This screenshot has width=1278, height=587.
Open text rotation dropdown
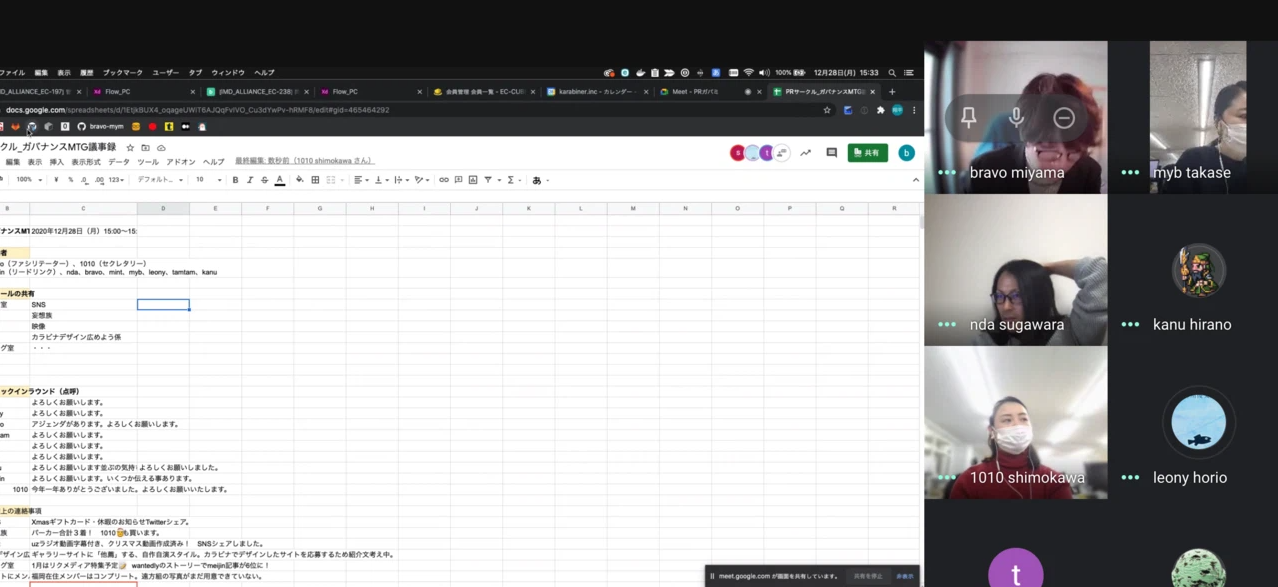[422, 180]
